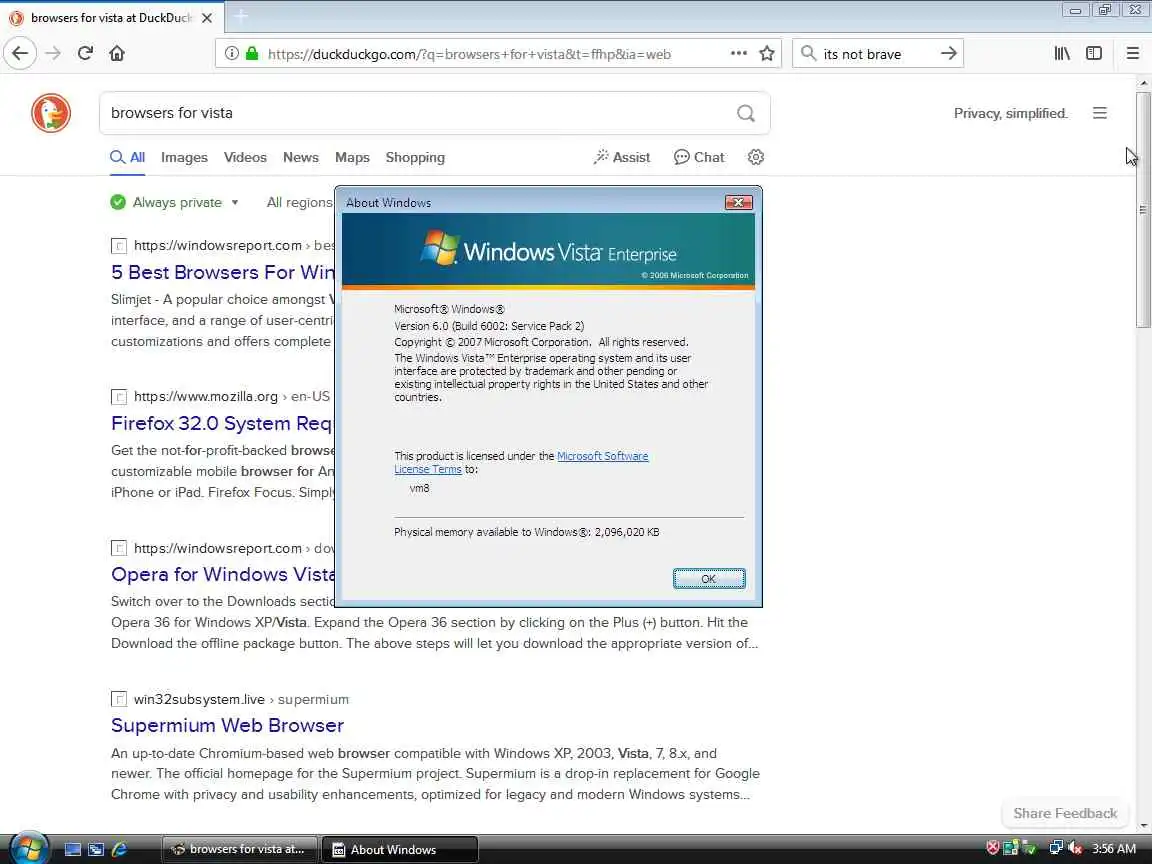Click the 'its not brave' search box

pos(877,54)
